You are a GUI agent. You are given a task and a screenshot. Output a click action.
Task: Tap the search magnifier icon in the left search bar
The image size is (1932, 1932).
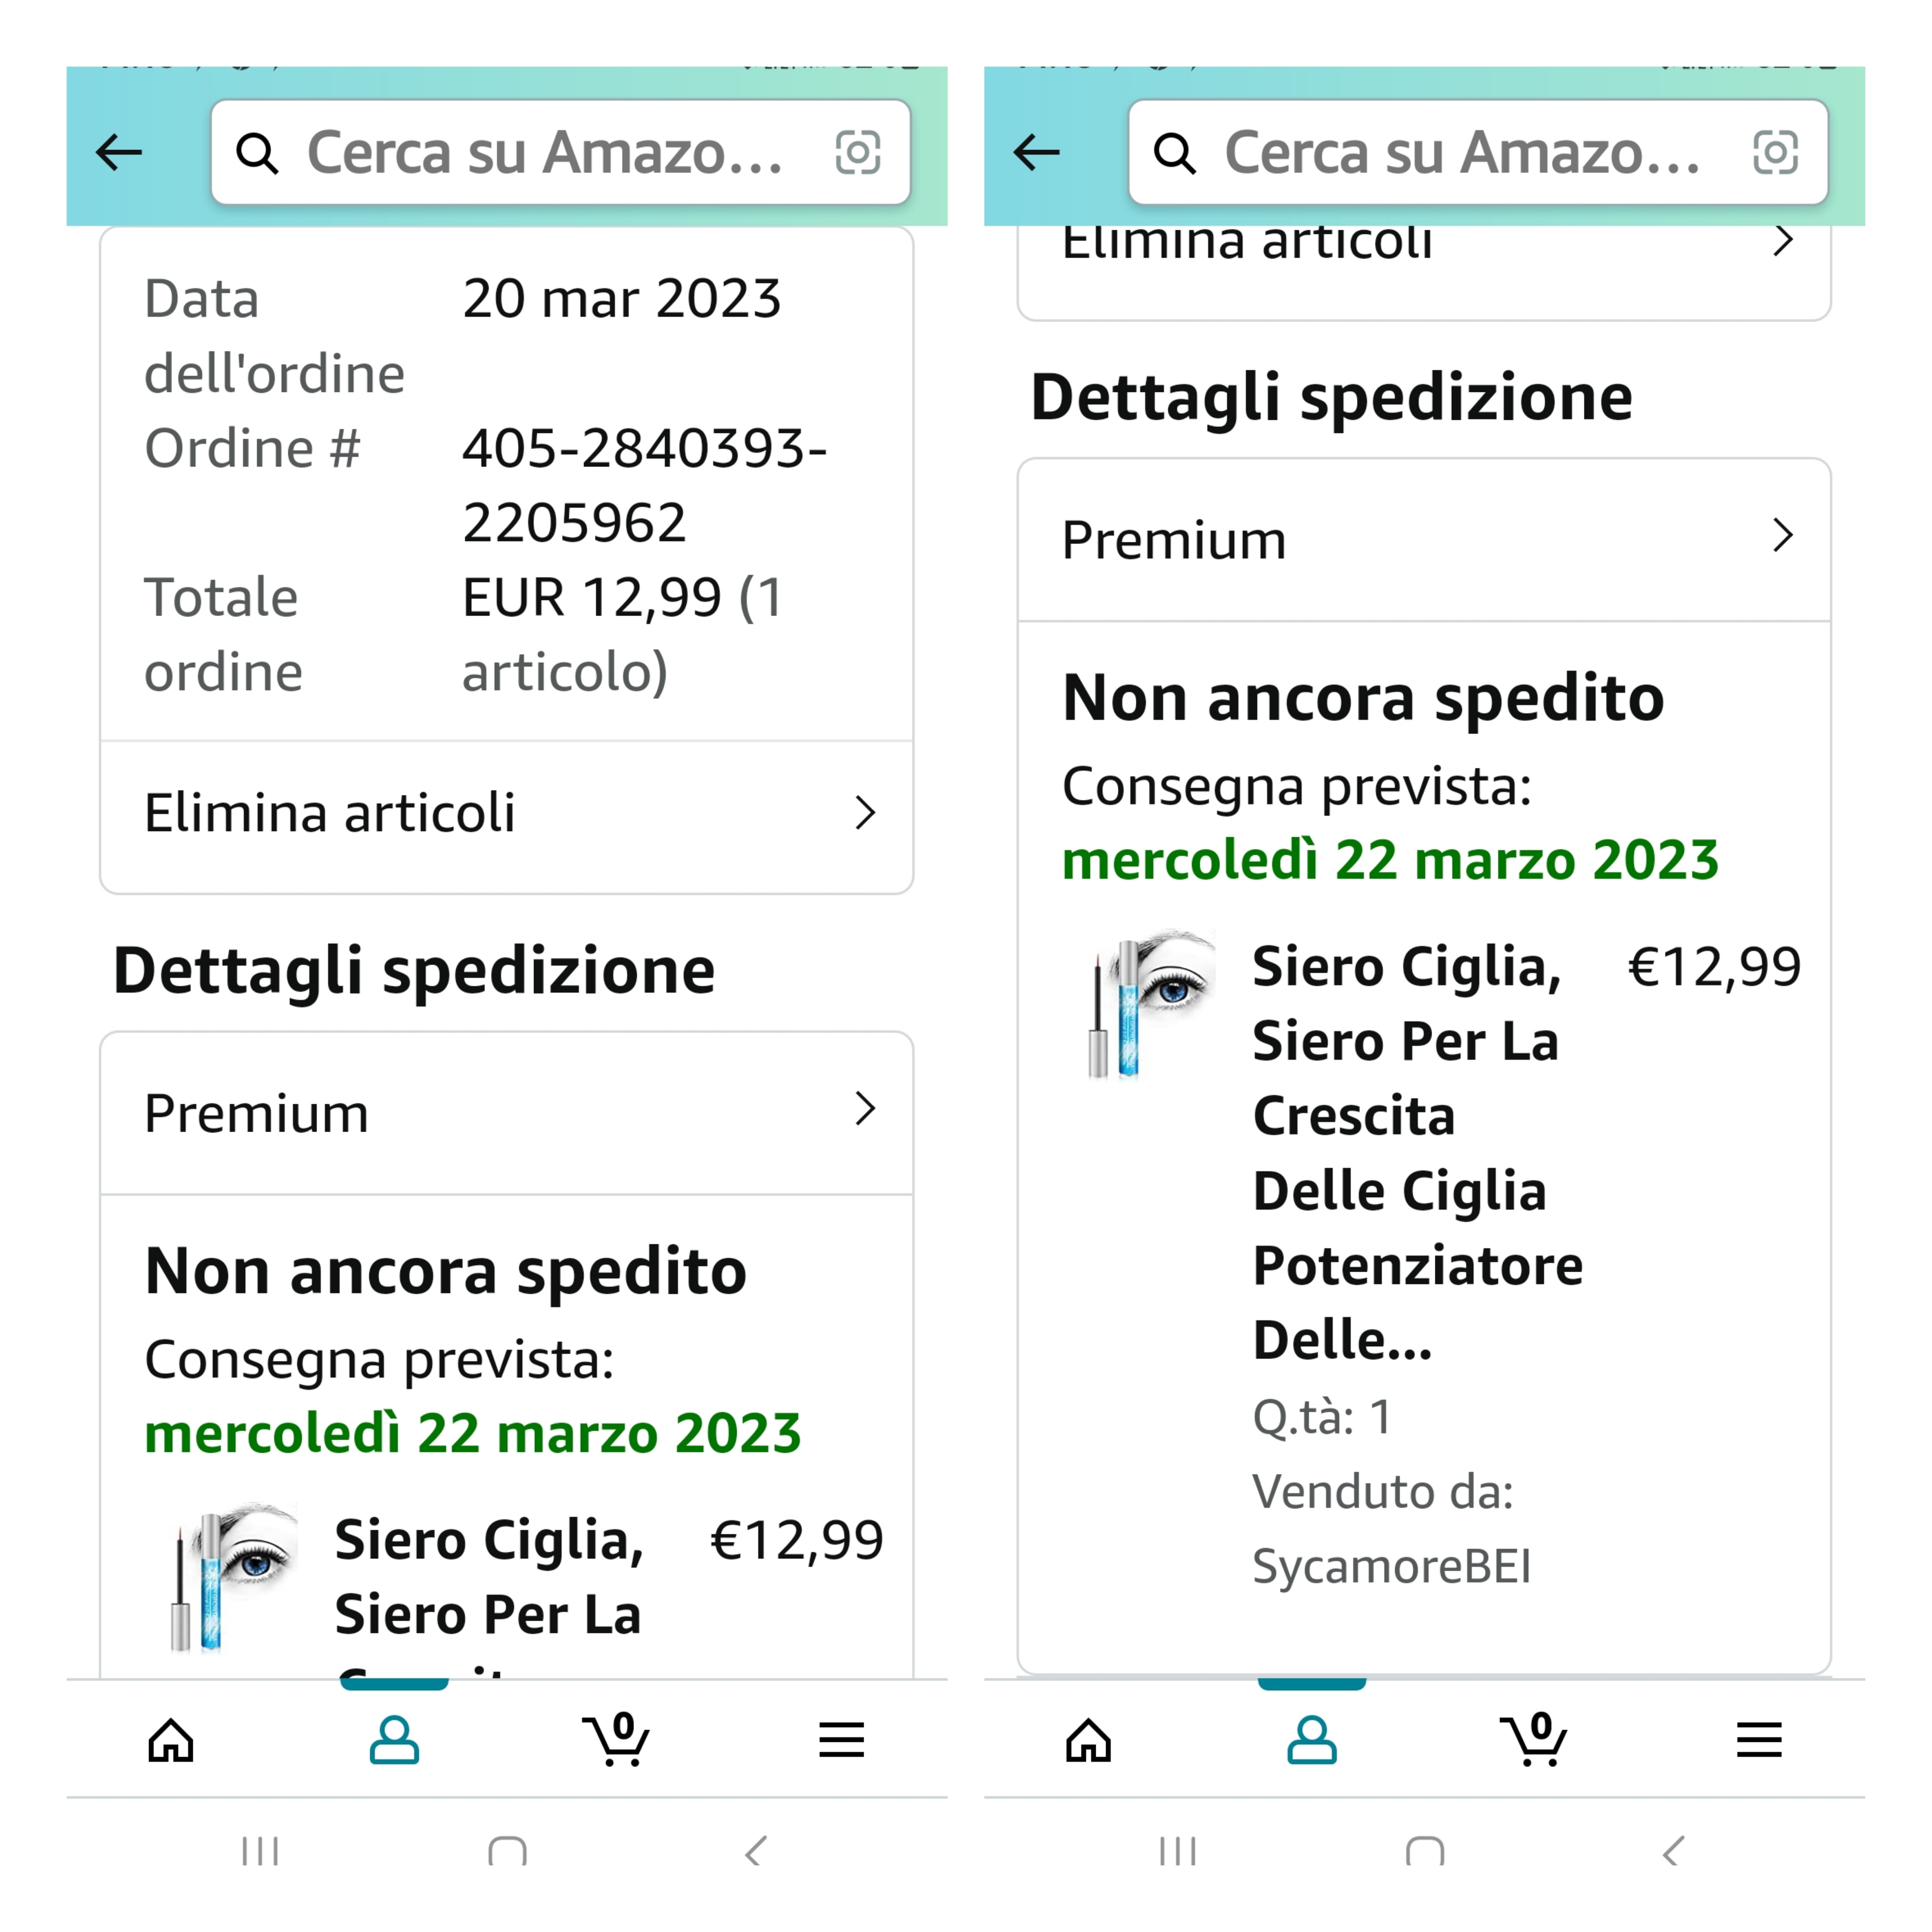257,154
